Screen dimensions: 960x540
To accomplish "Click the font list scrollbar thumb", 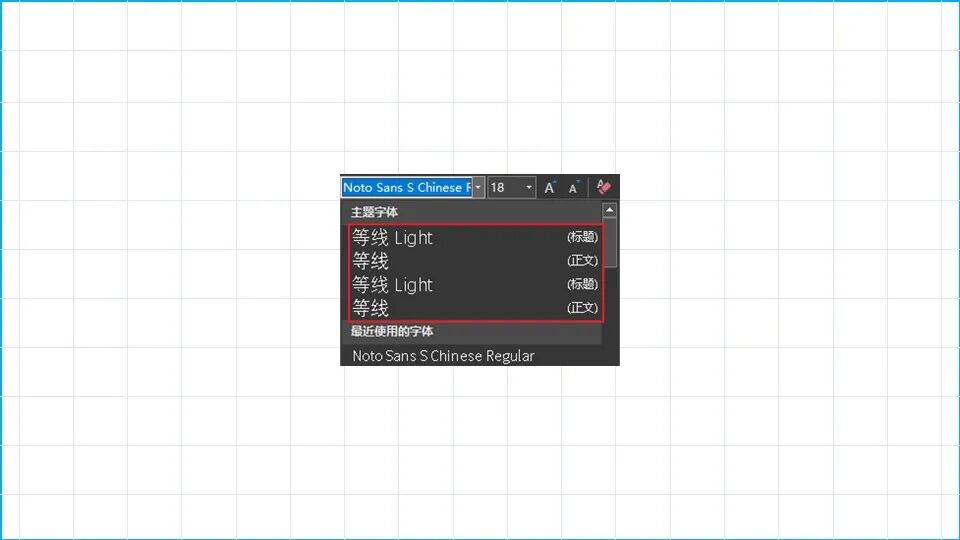I will point(610,243).
